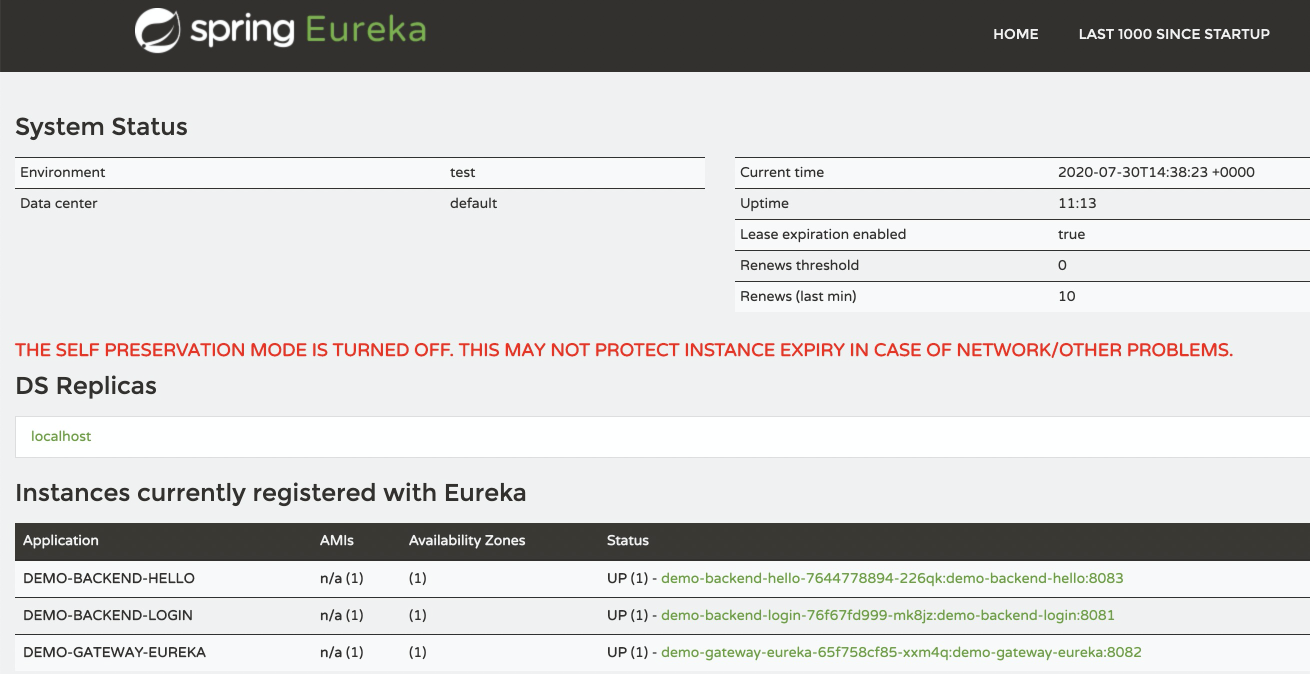Viewport: 1310px width, 674px height.
Task: Click the Environment row value test
Action: coord(463,172)
